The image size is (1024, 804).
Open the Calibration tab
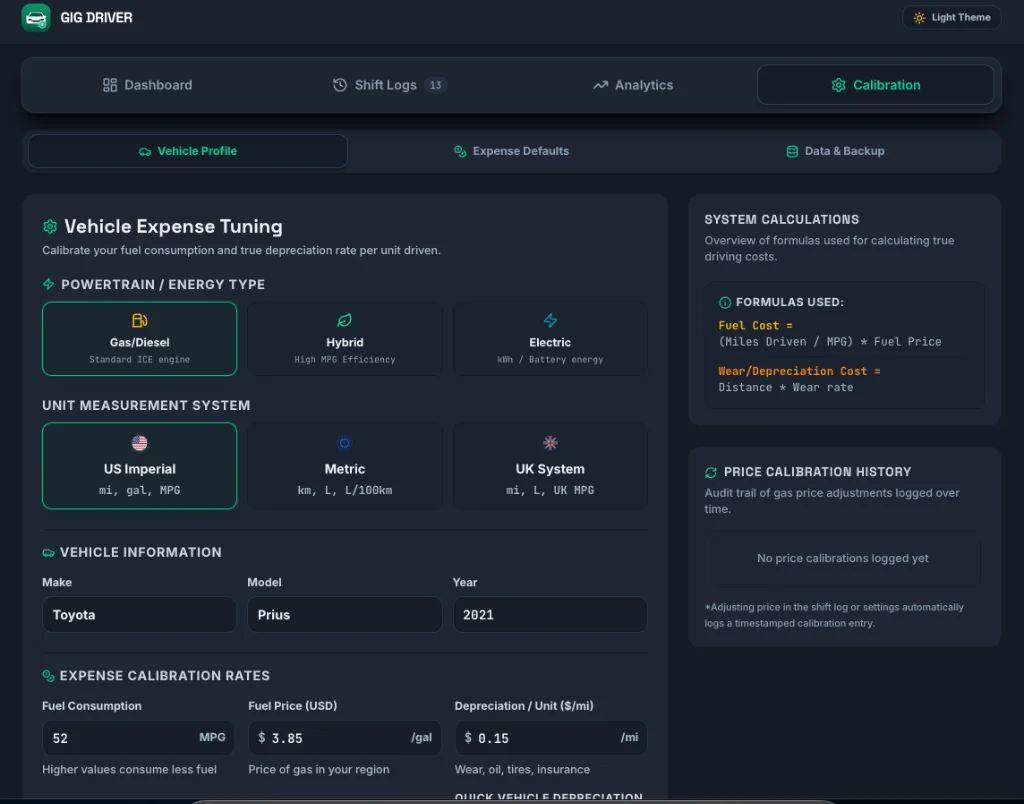[x=876, y=85]
